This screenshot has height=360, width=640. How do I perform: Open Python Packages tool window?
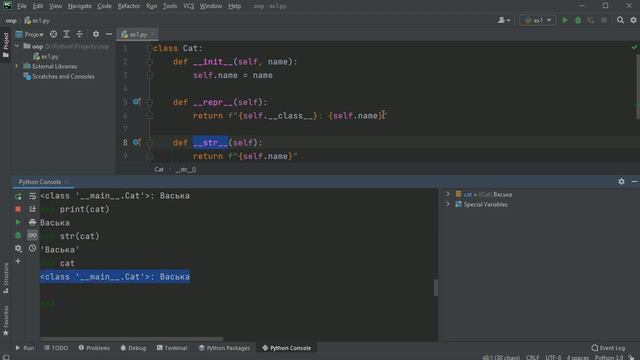pyautogui.click(x=224, y=348)
